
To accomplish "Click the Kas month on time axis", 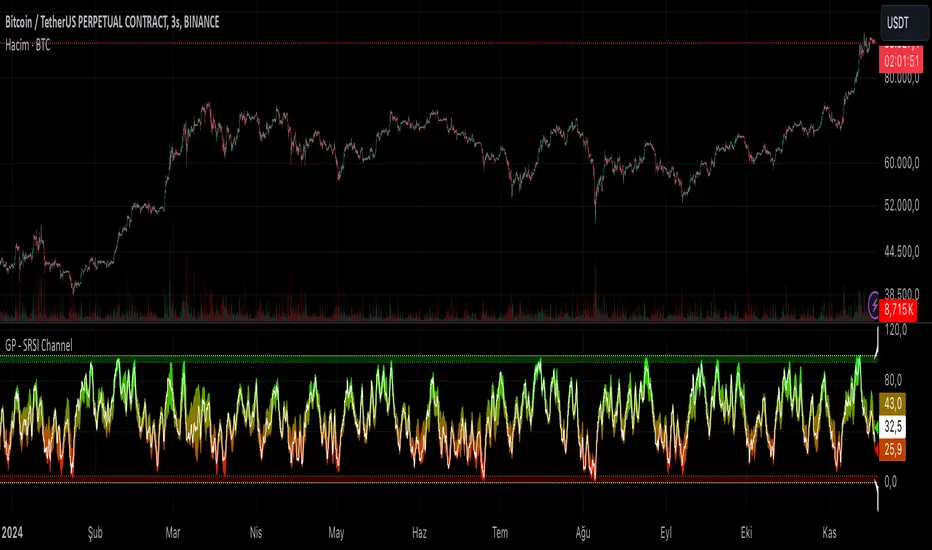I will (x=829, y=532).
